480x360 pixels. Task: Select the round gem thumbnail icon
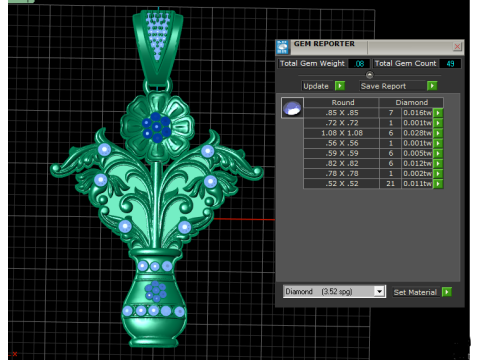(x=292, y=108)
